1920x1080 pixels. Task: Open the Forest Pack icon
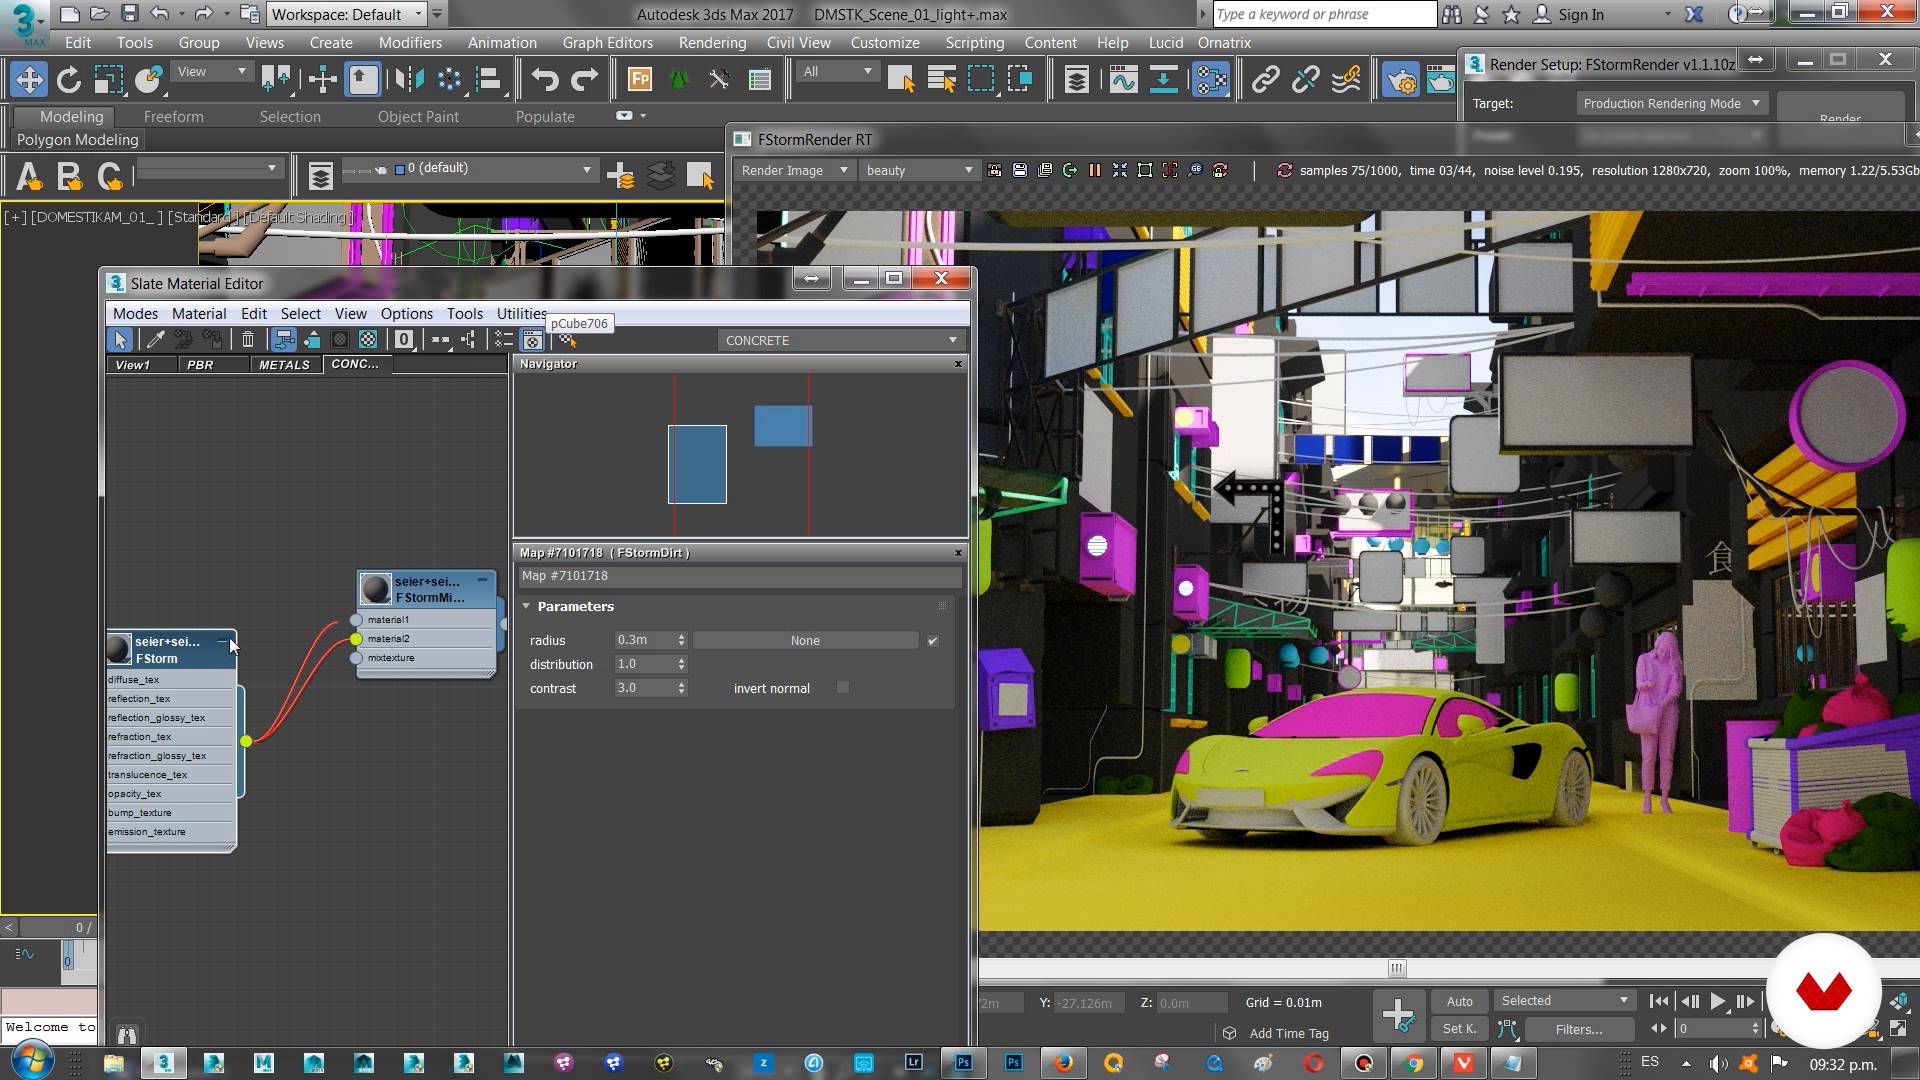click(639, 80)
